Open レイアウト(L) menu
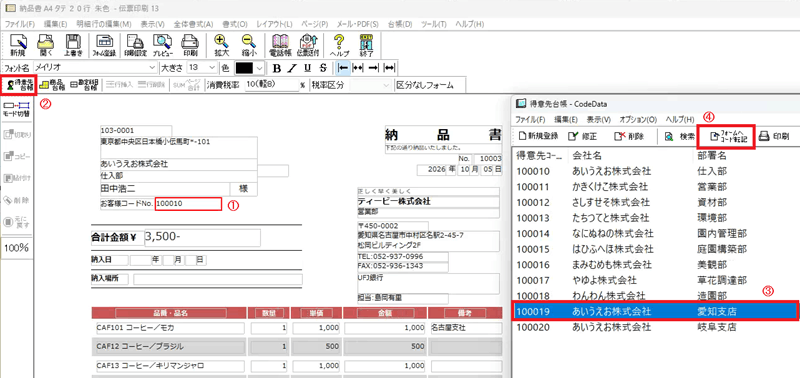 coord(274,24)
